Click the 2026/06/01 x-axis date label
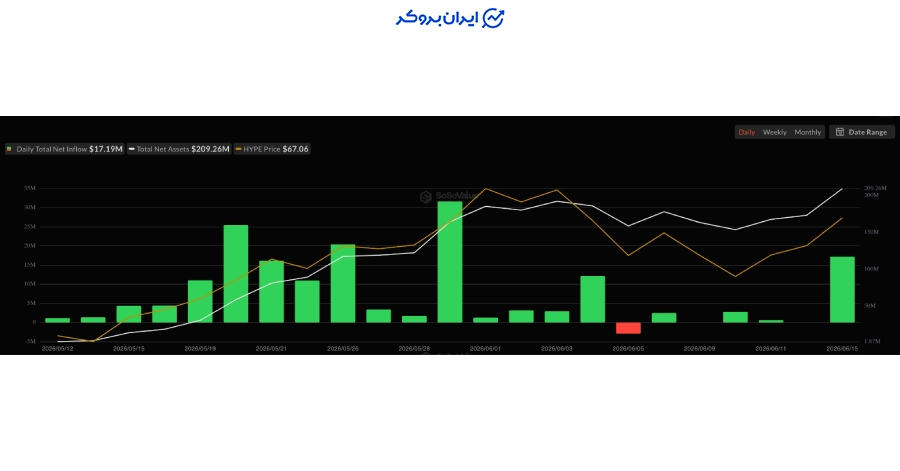 coord(485,348)
